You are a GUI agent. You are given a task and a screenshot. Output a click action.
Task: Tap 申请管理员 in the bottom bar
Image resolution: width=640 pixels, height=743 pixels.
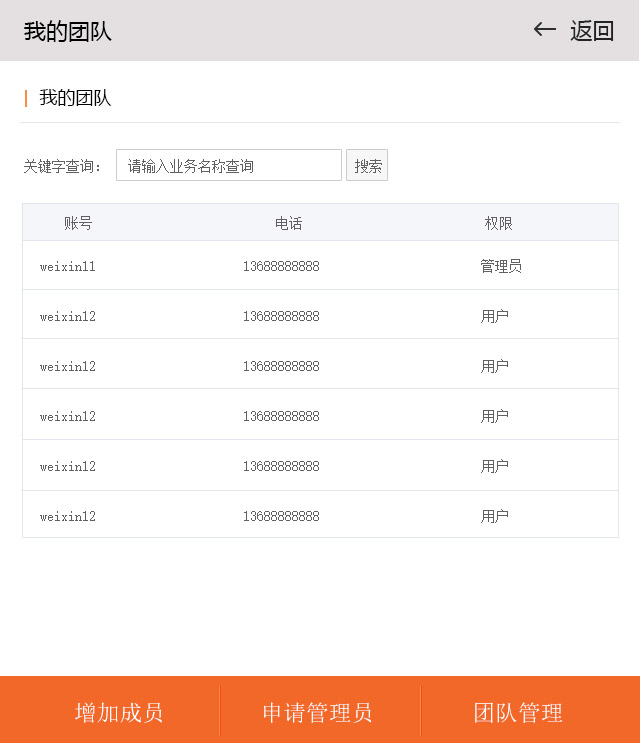(x=317, y=712)
